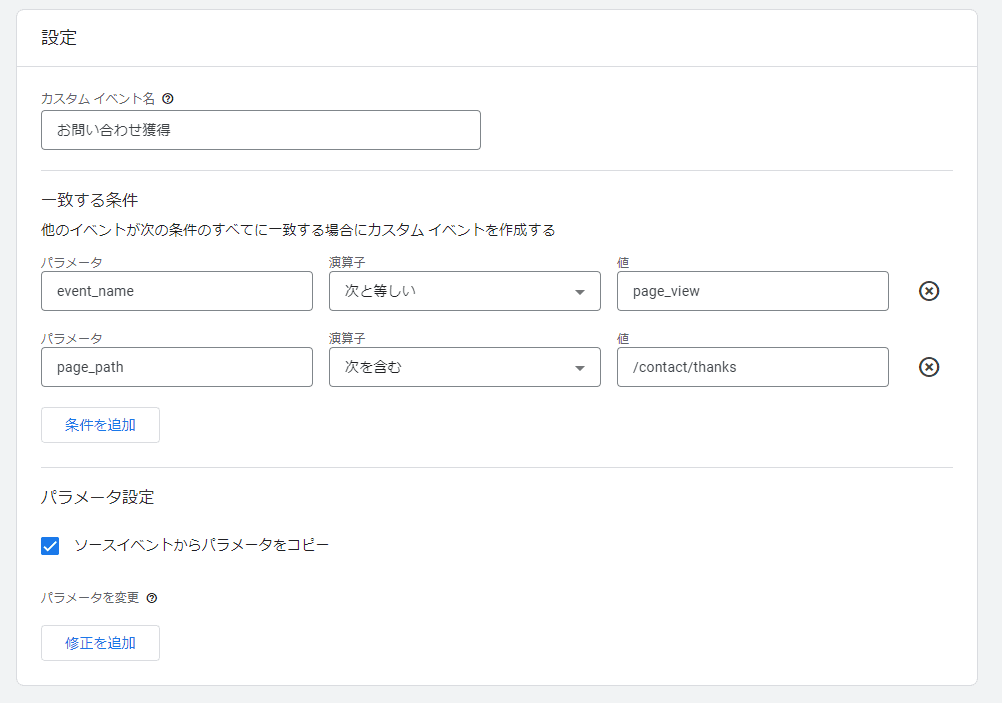
Task: Click the パラメータ設定 section heading
Action: pyautogui.click(x=98, y=497)
